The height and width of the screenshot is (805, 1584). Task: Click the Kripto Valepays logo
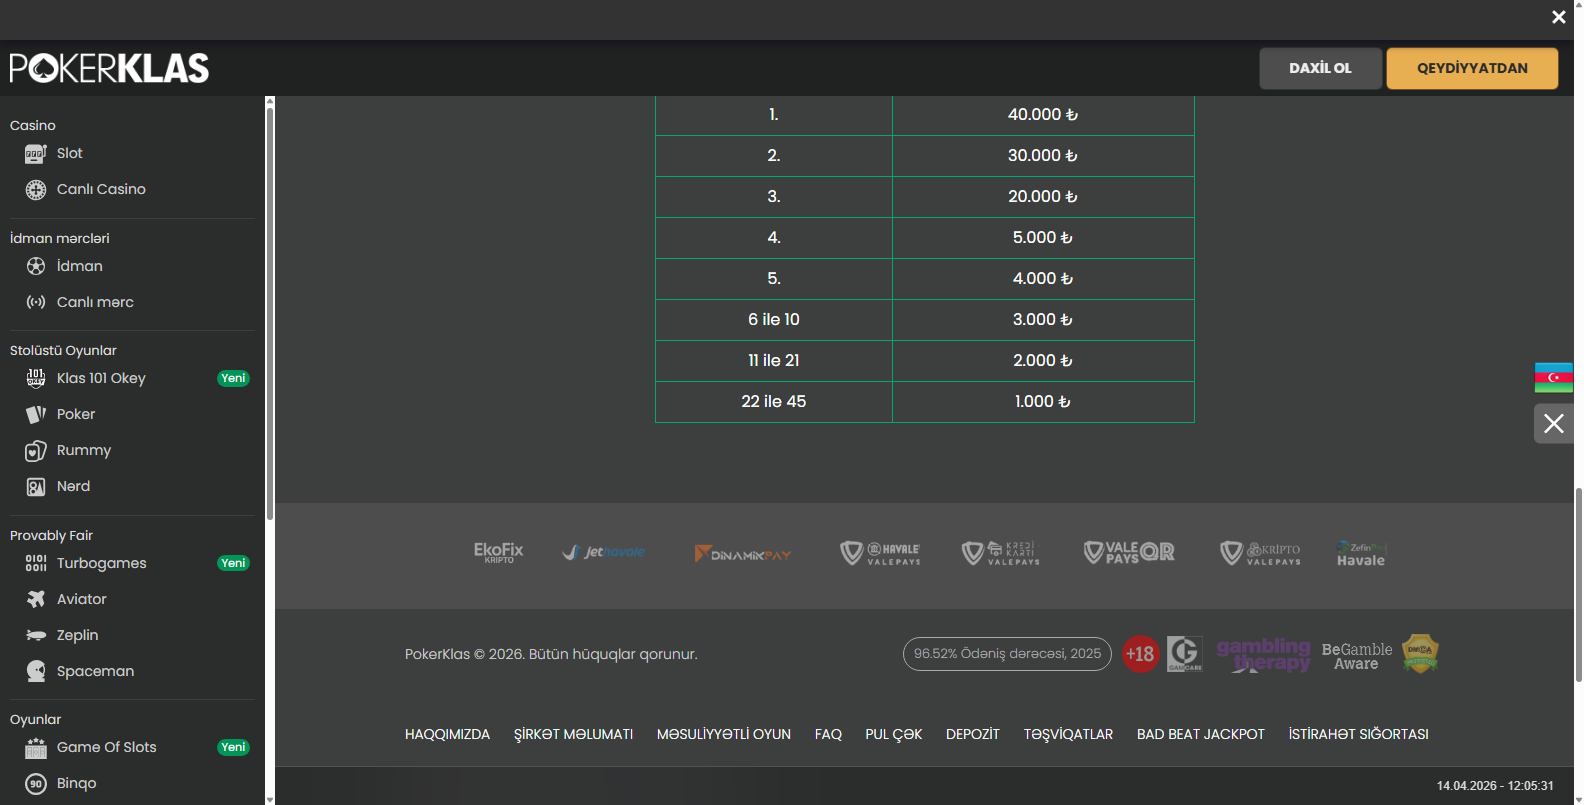coord(1260,553)
